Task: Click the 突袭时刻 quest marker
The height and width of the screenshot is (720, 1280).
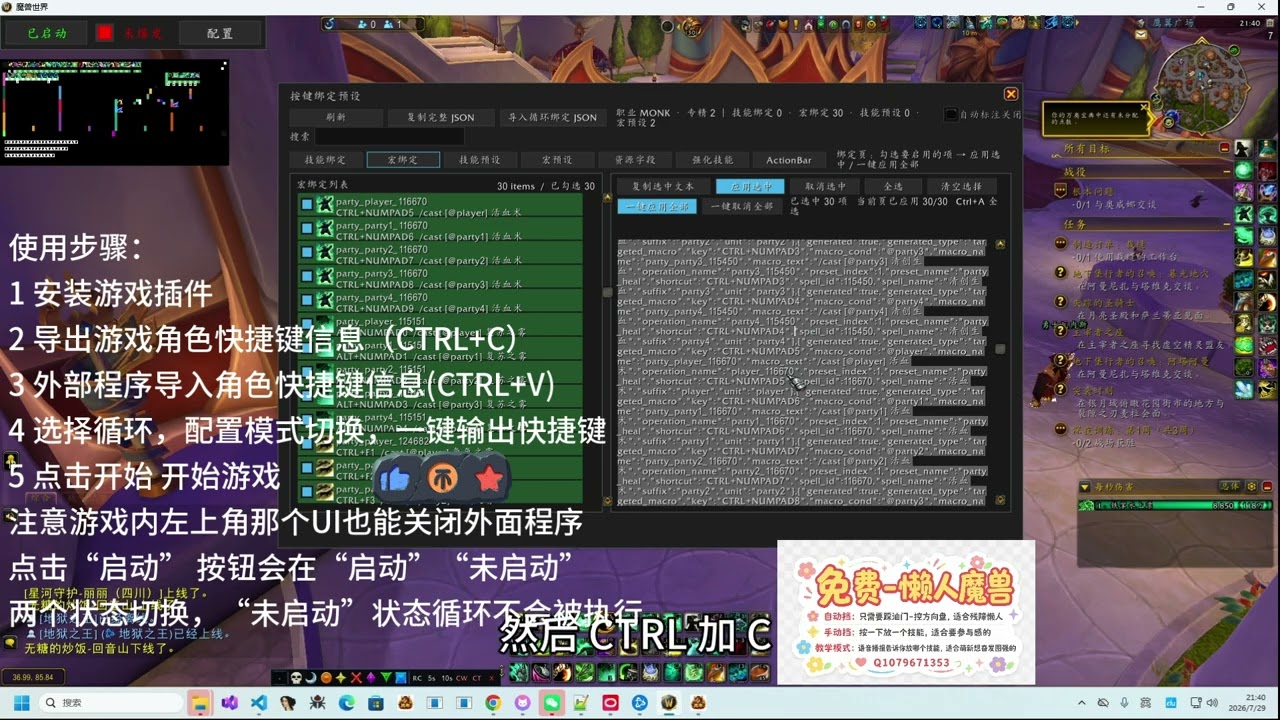Action: [1060, 391]
